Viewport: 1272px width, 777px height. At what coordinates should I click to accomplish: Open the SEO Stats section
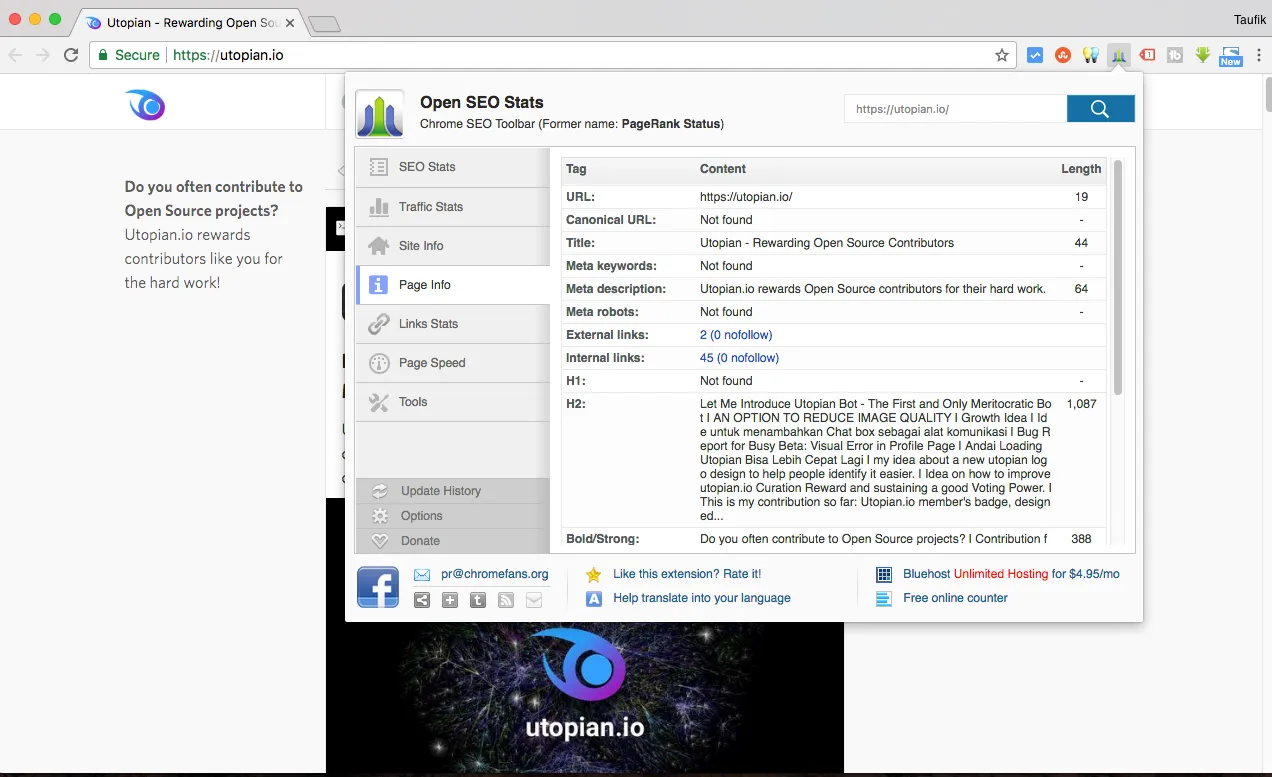[x=453, y=167]
